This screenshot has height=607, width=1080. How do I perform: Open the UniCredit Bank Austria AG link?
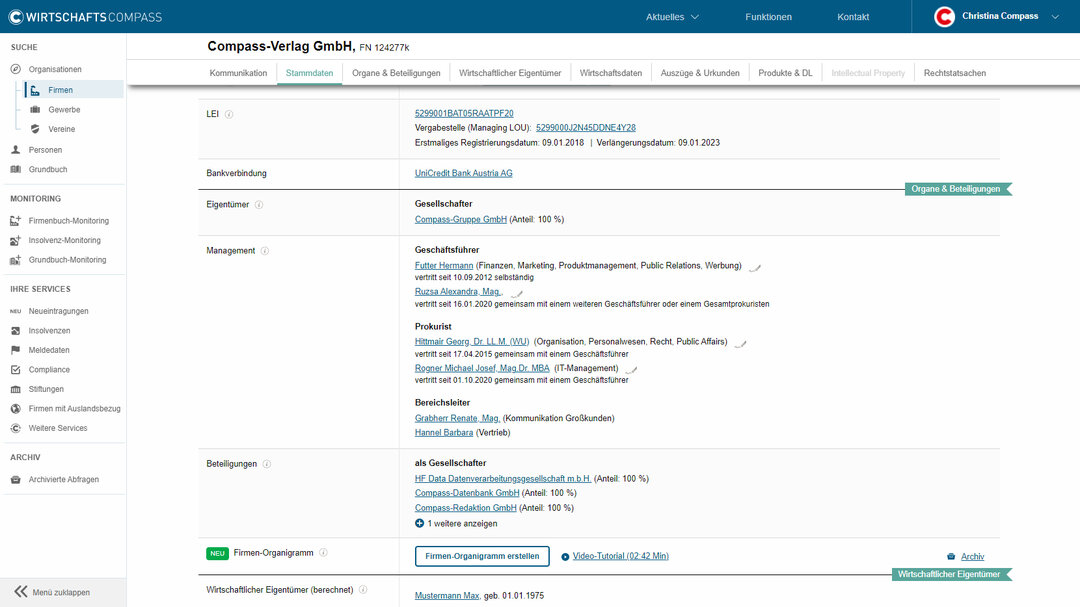[x=464, y=174]
